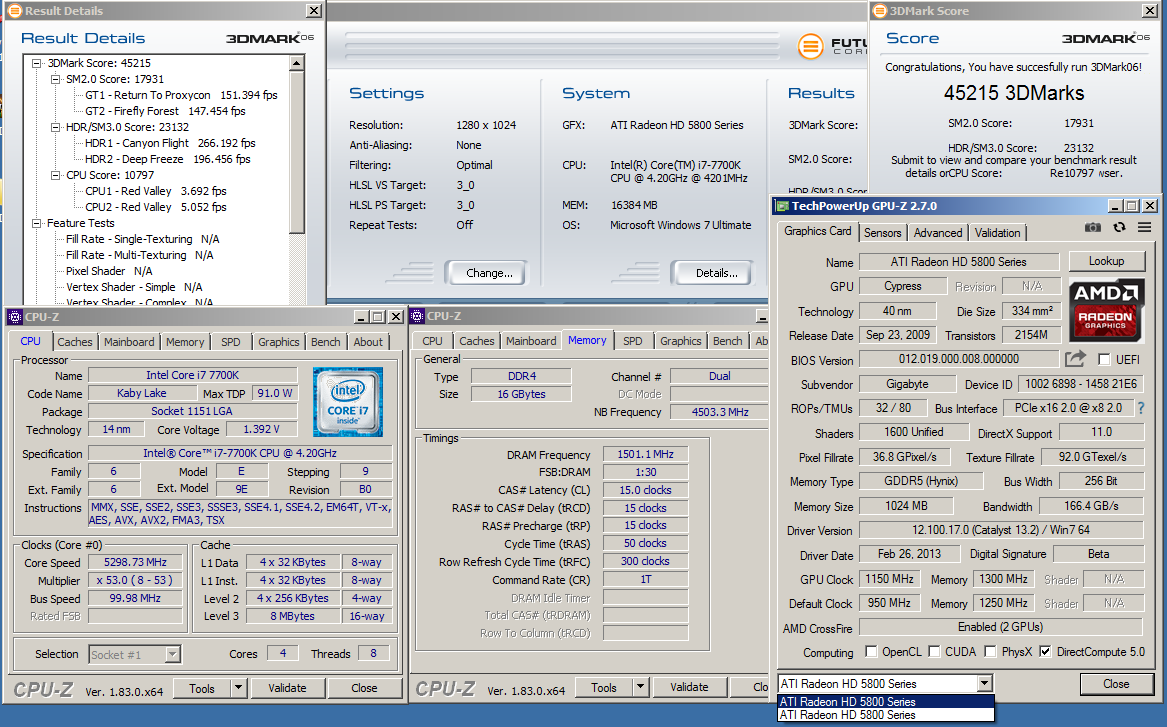Collapse the 3DMark Score tree node
The width and height of the screenshot is (1167, 727).
point(36,63)
